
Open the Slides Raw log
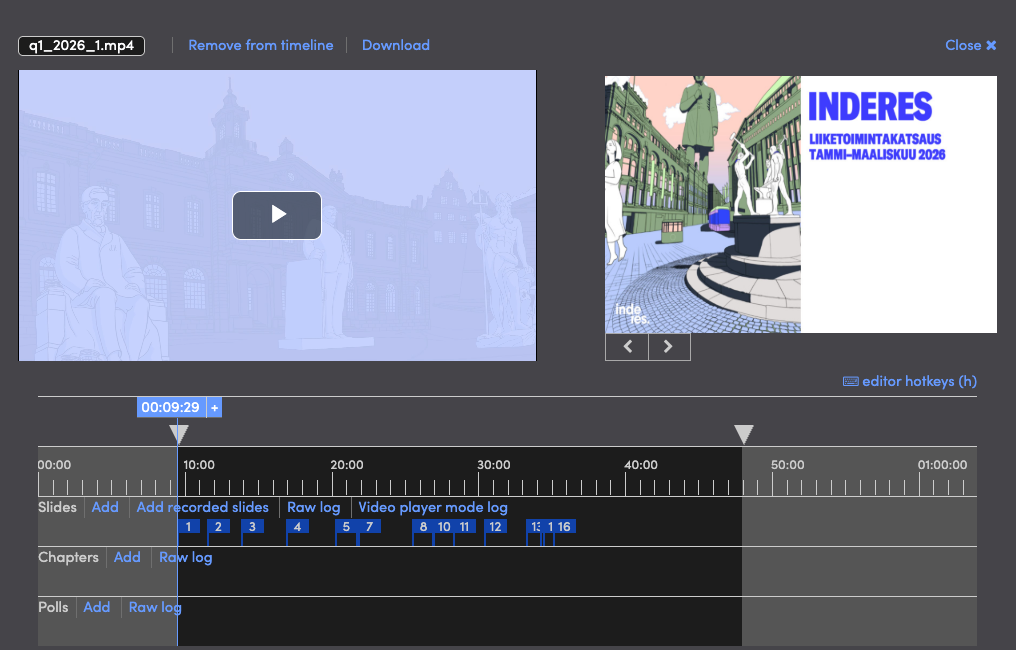[314, 507]
